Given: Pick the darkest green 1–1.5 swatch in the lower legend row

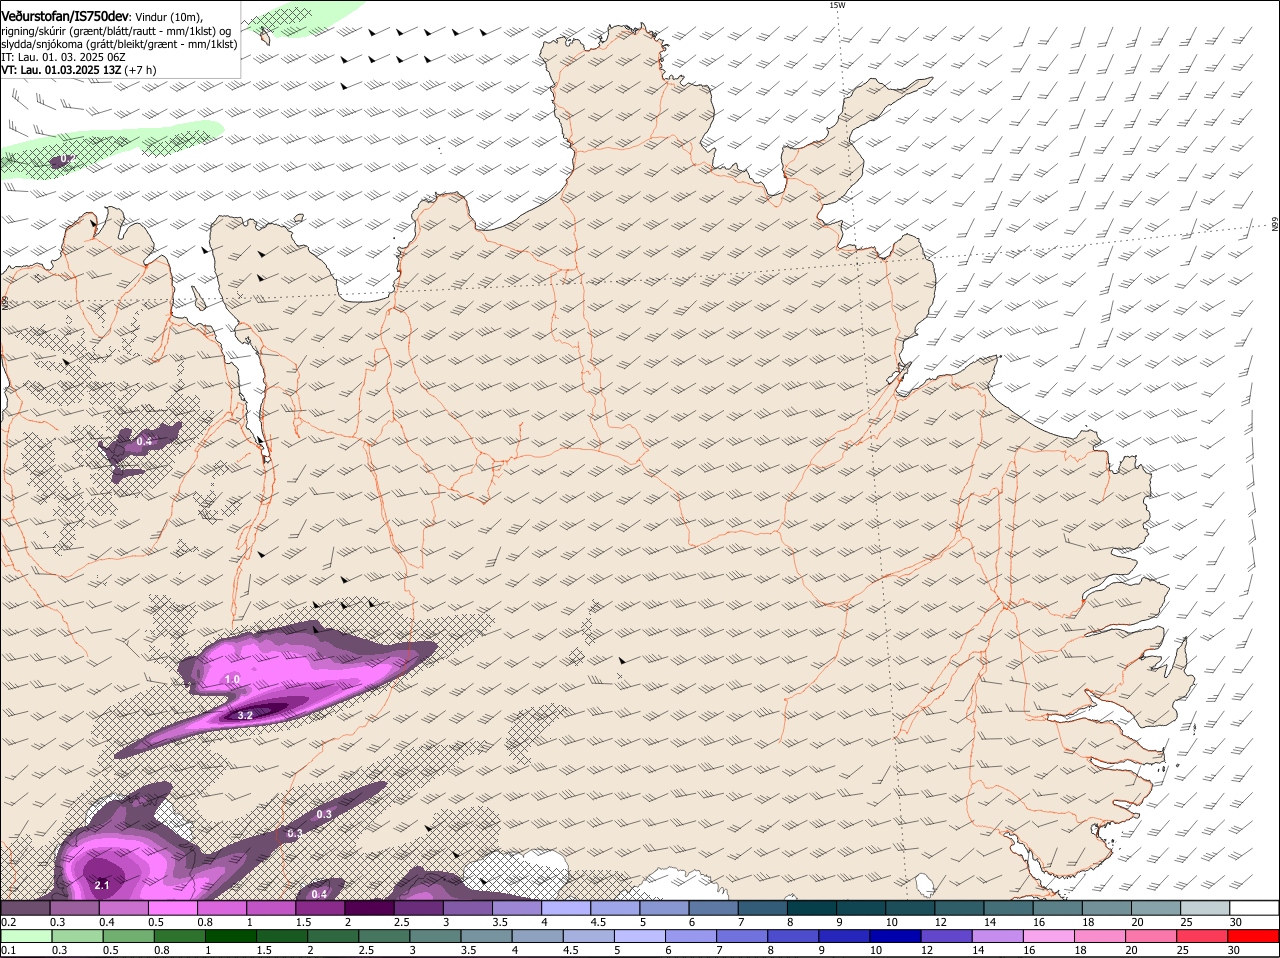Looking at the screenshot, I should pyautogui.click(x=233, y=936).
